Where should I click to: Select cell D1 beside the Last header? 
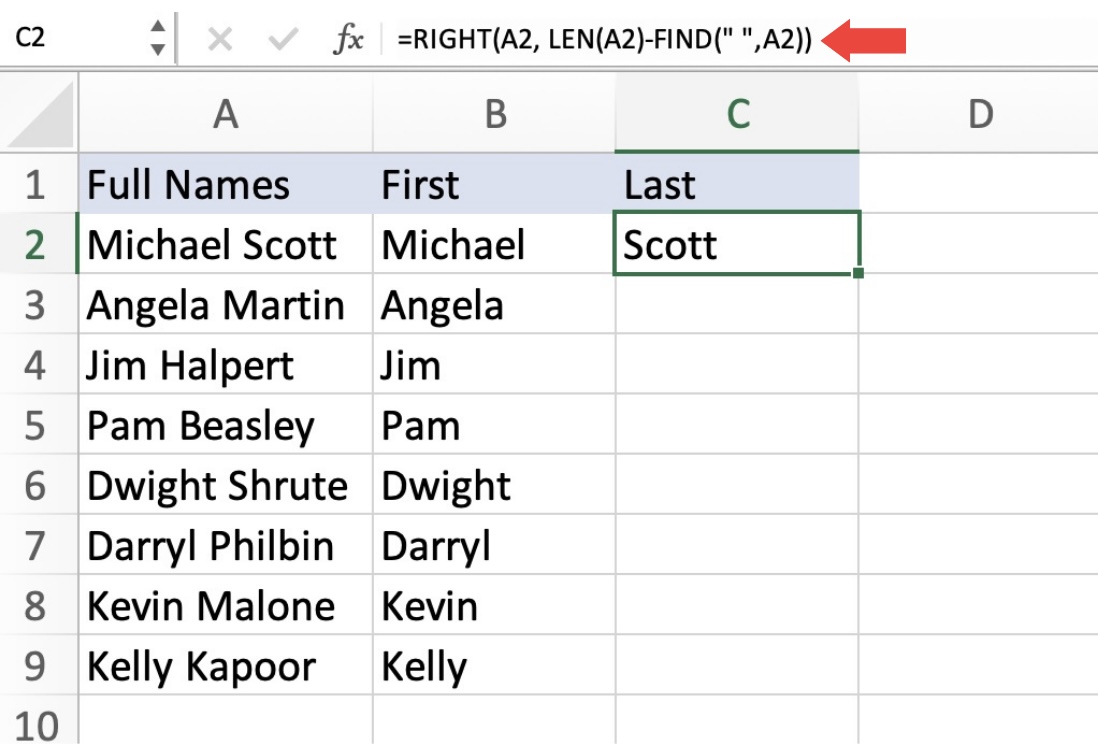979,184
